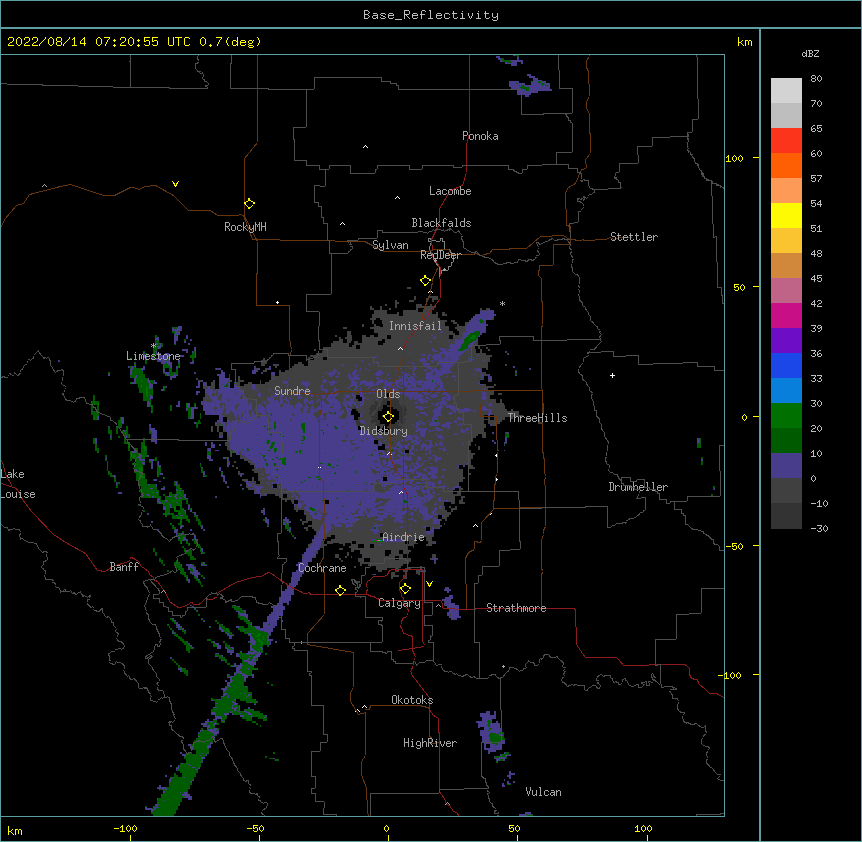
Task: Click the km unit label at top right
Action: 744,42
